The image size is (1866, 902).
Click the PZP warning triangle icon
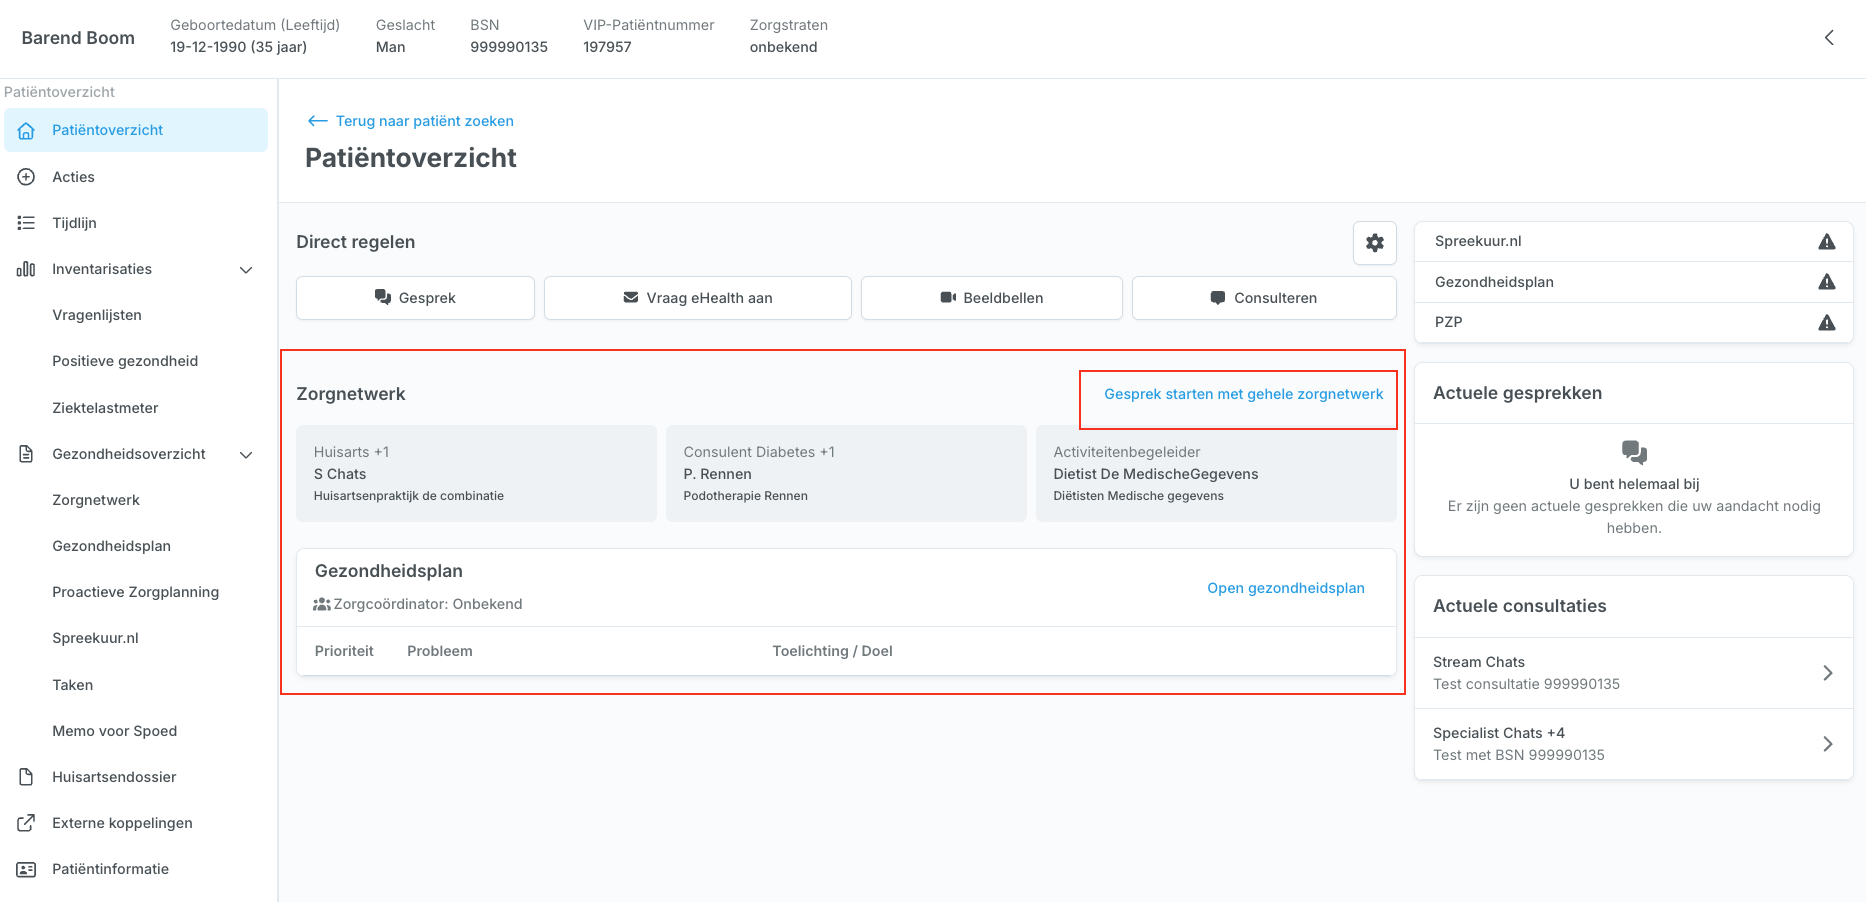pos(1826,323)
